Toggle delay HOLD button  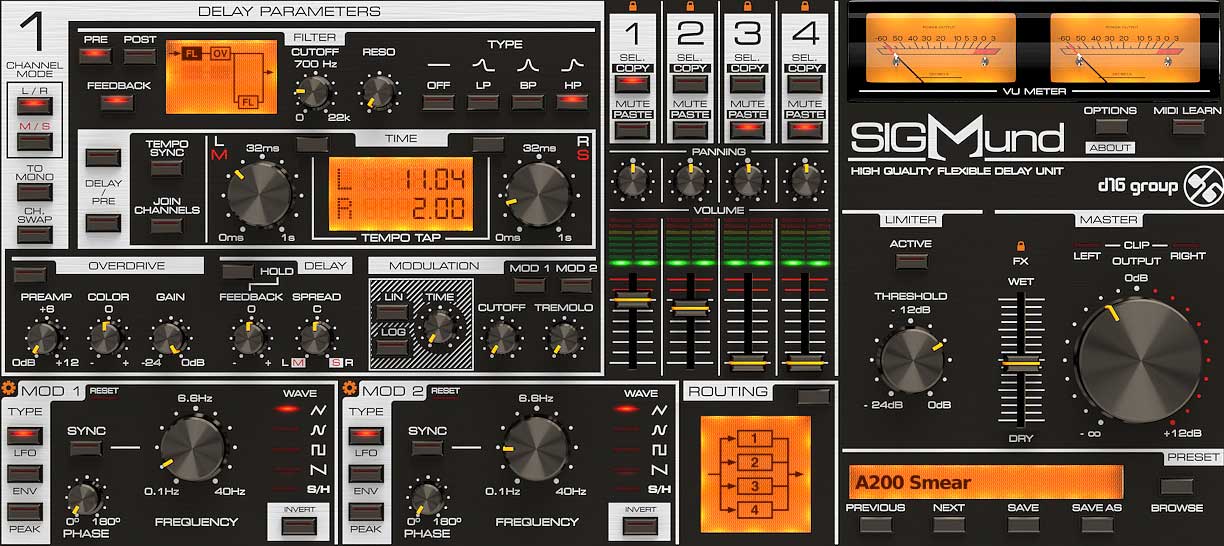[238, 270]
